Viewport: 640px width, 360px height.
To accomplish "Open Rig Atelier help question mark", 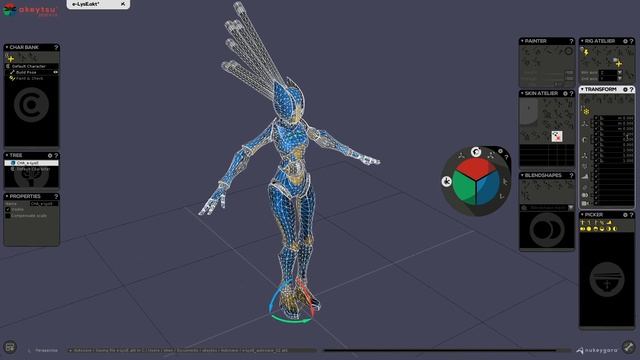I will (x=631, y=41).
